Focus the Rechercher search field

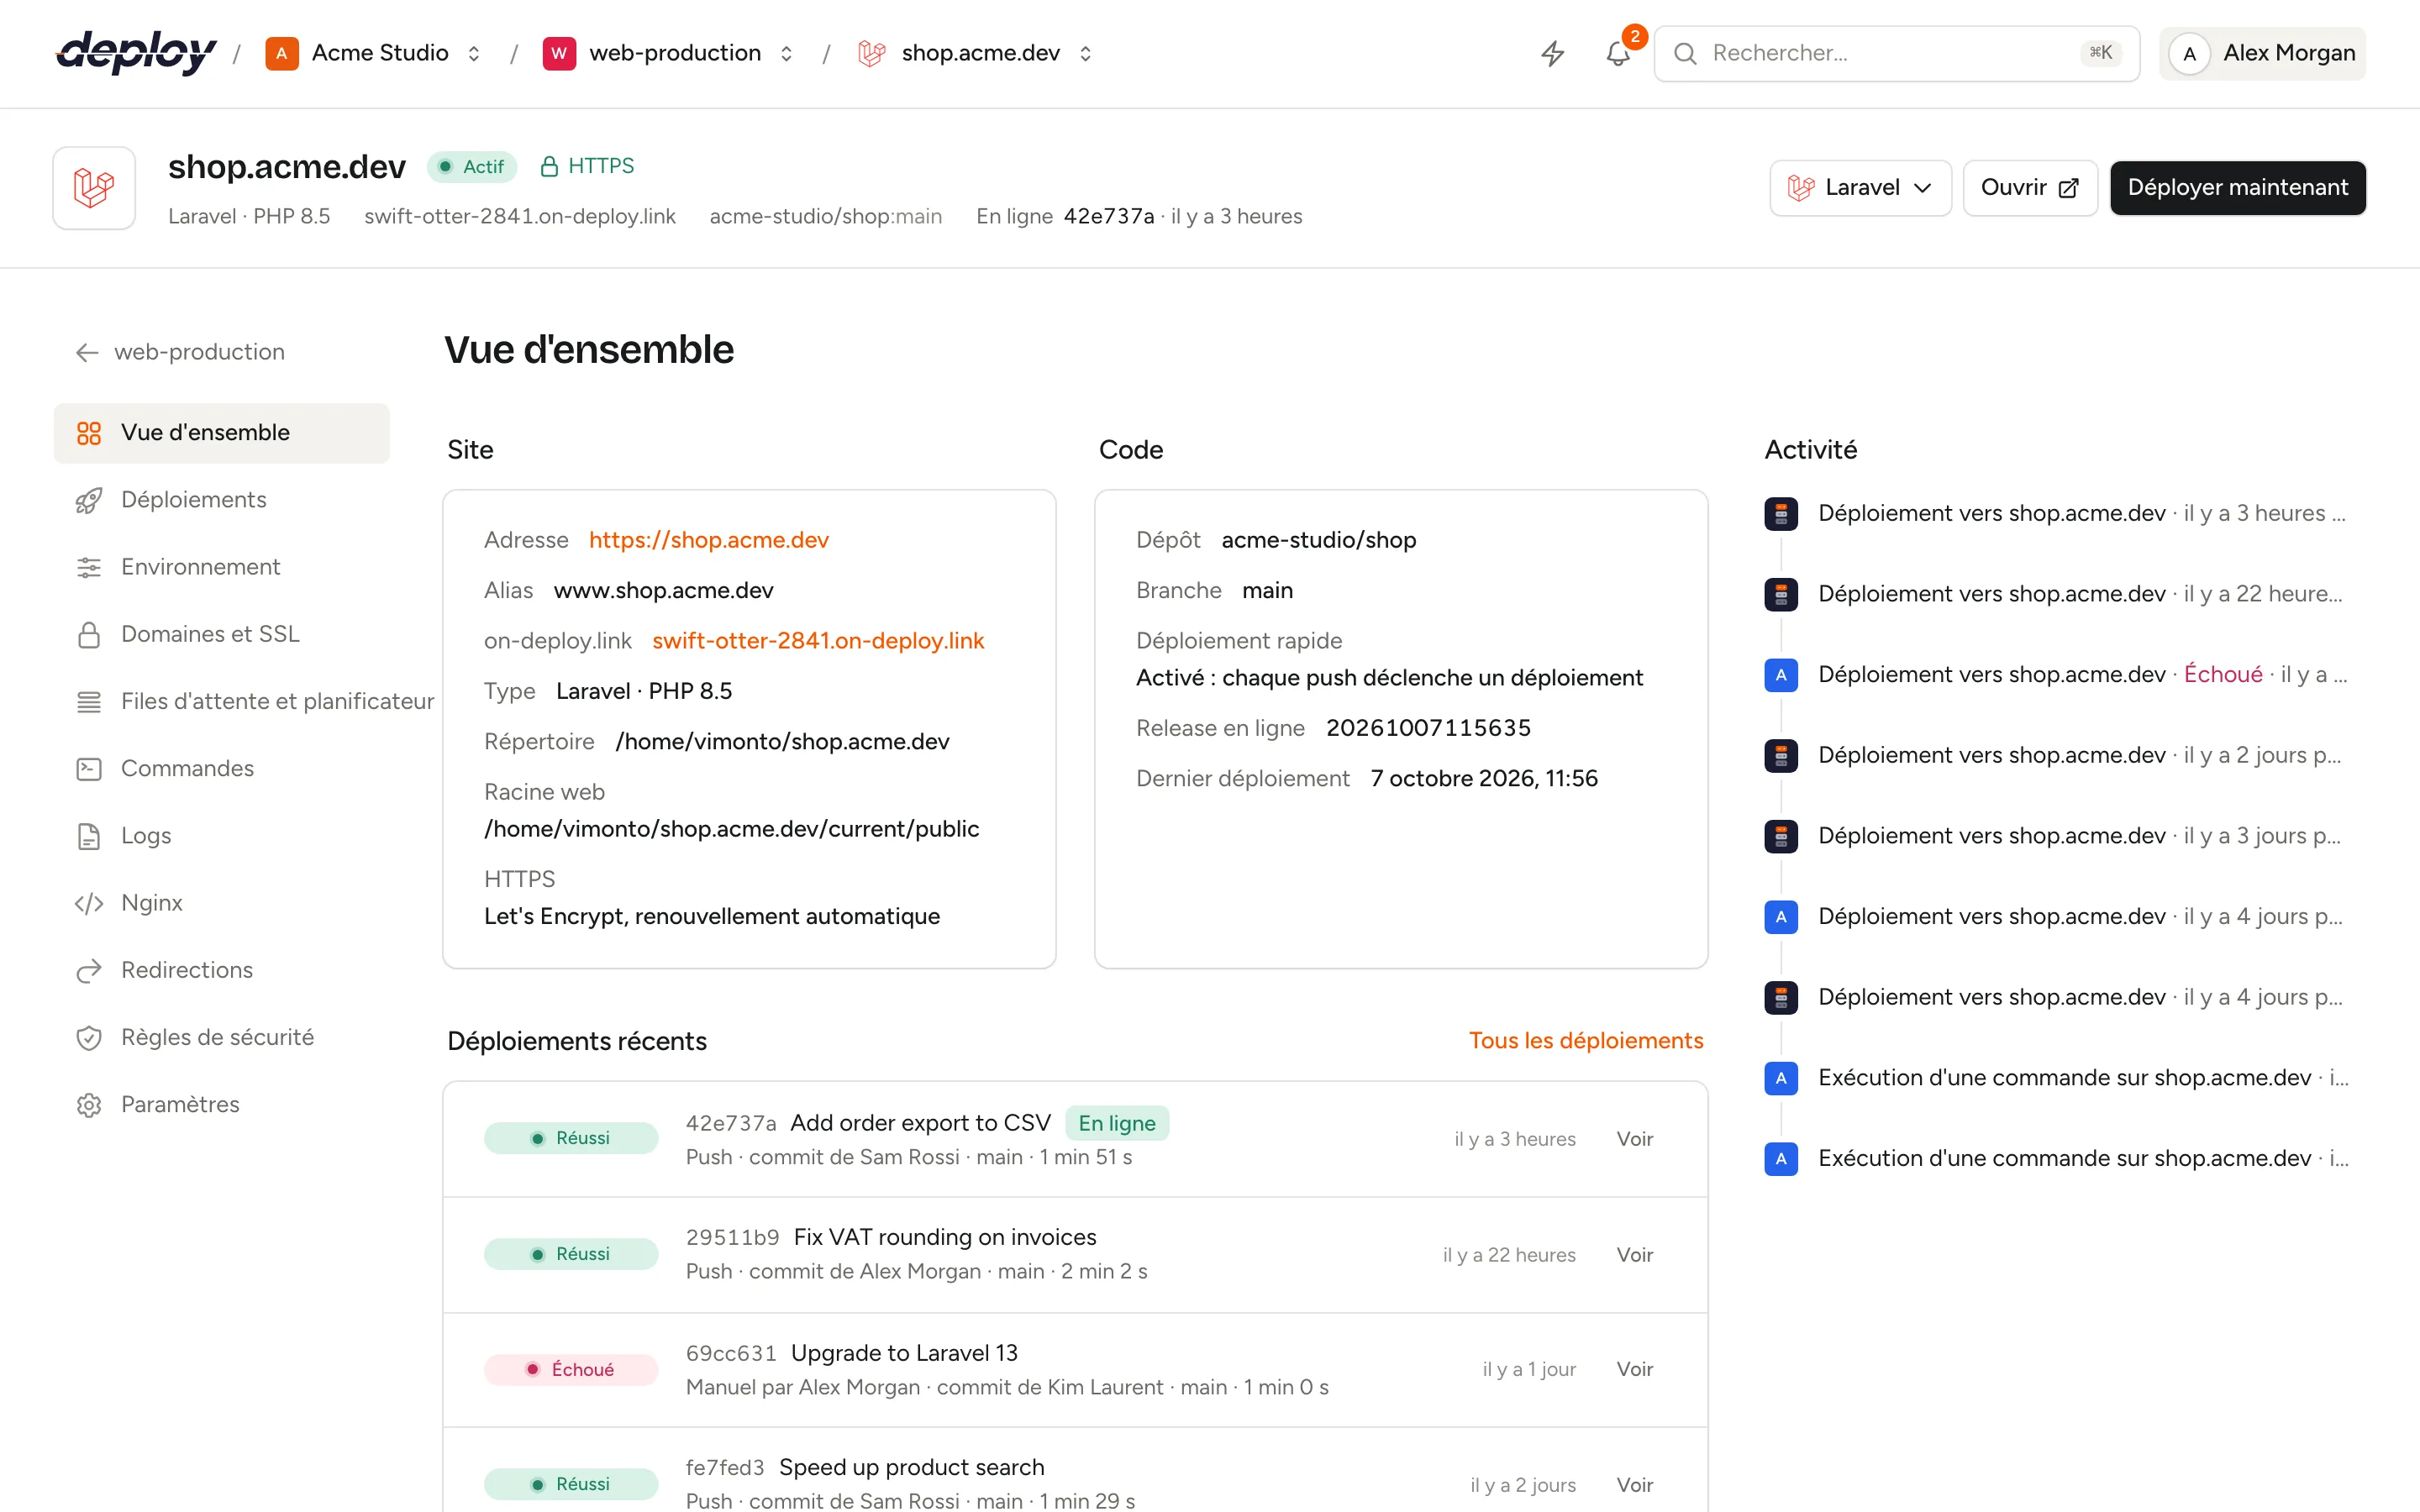click(x=1896, y=53)
